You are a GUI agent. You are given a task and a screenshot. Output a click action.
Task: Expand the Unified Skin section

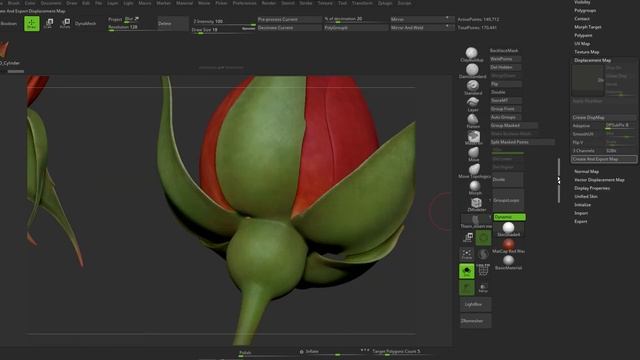pos(586,196)
